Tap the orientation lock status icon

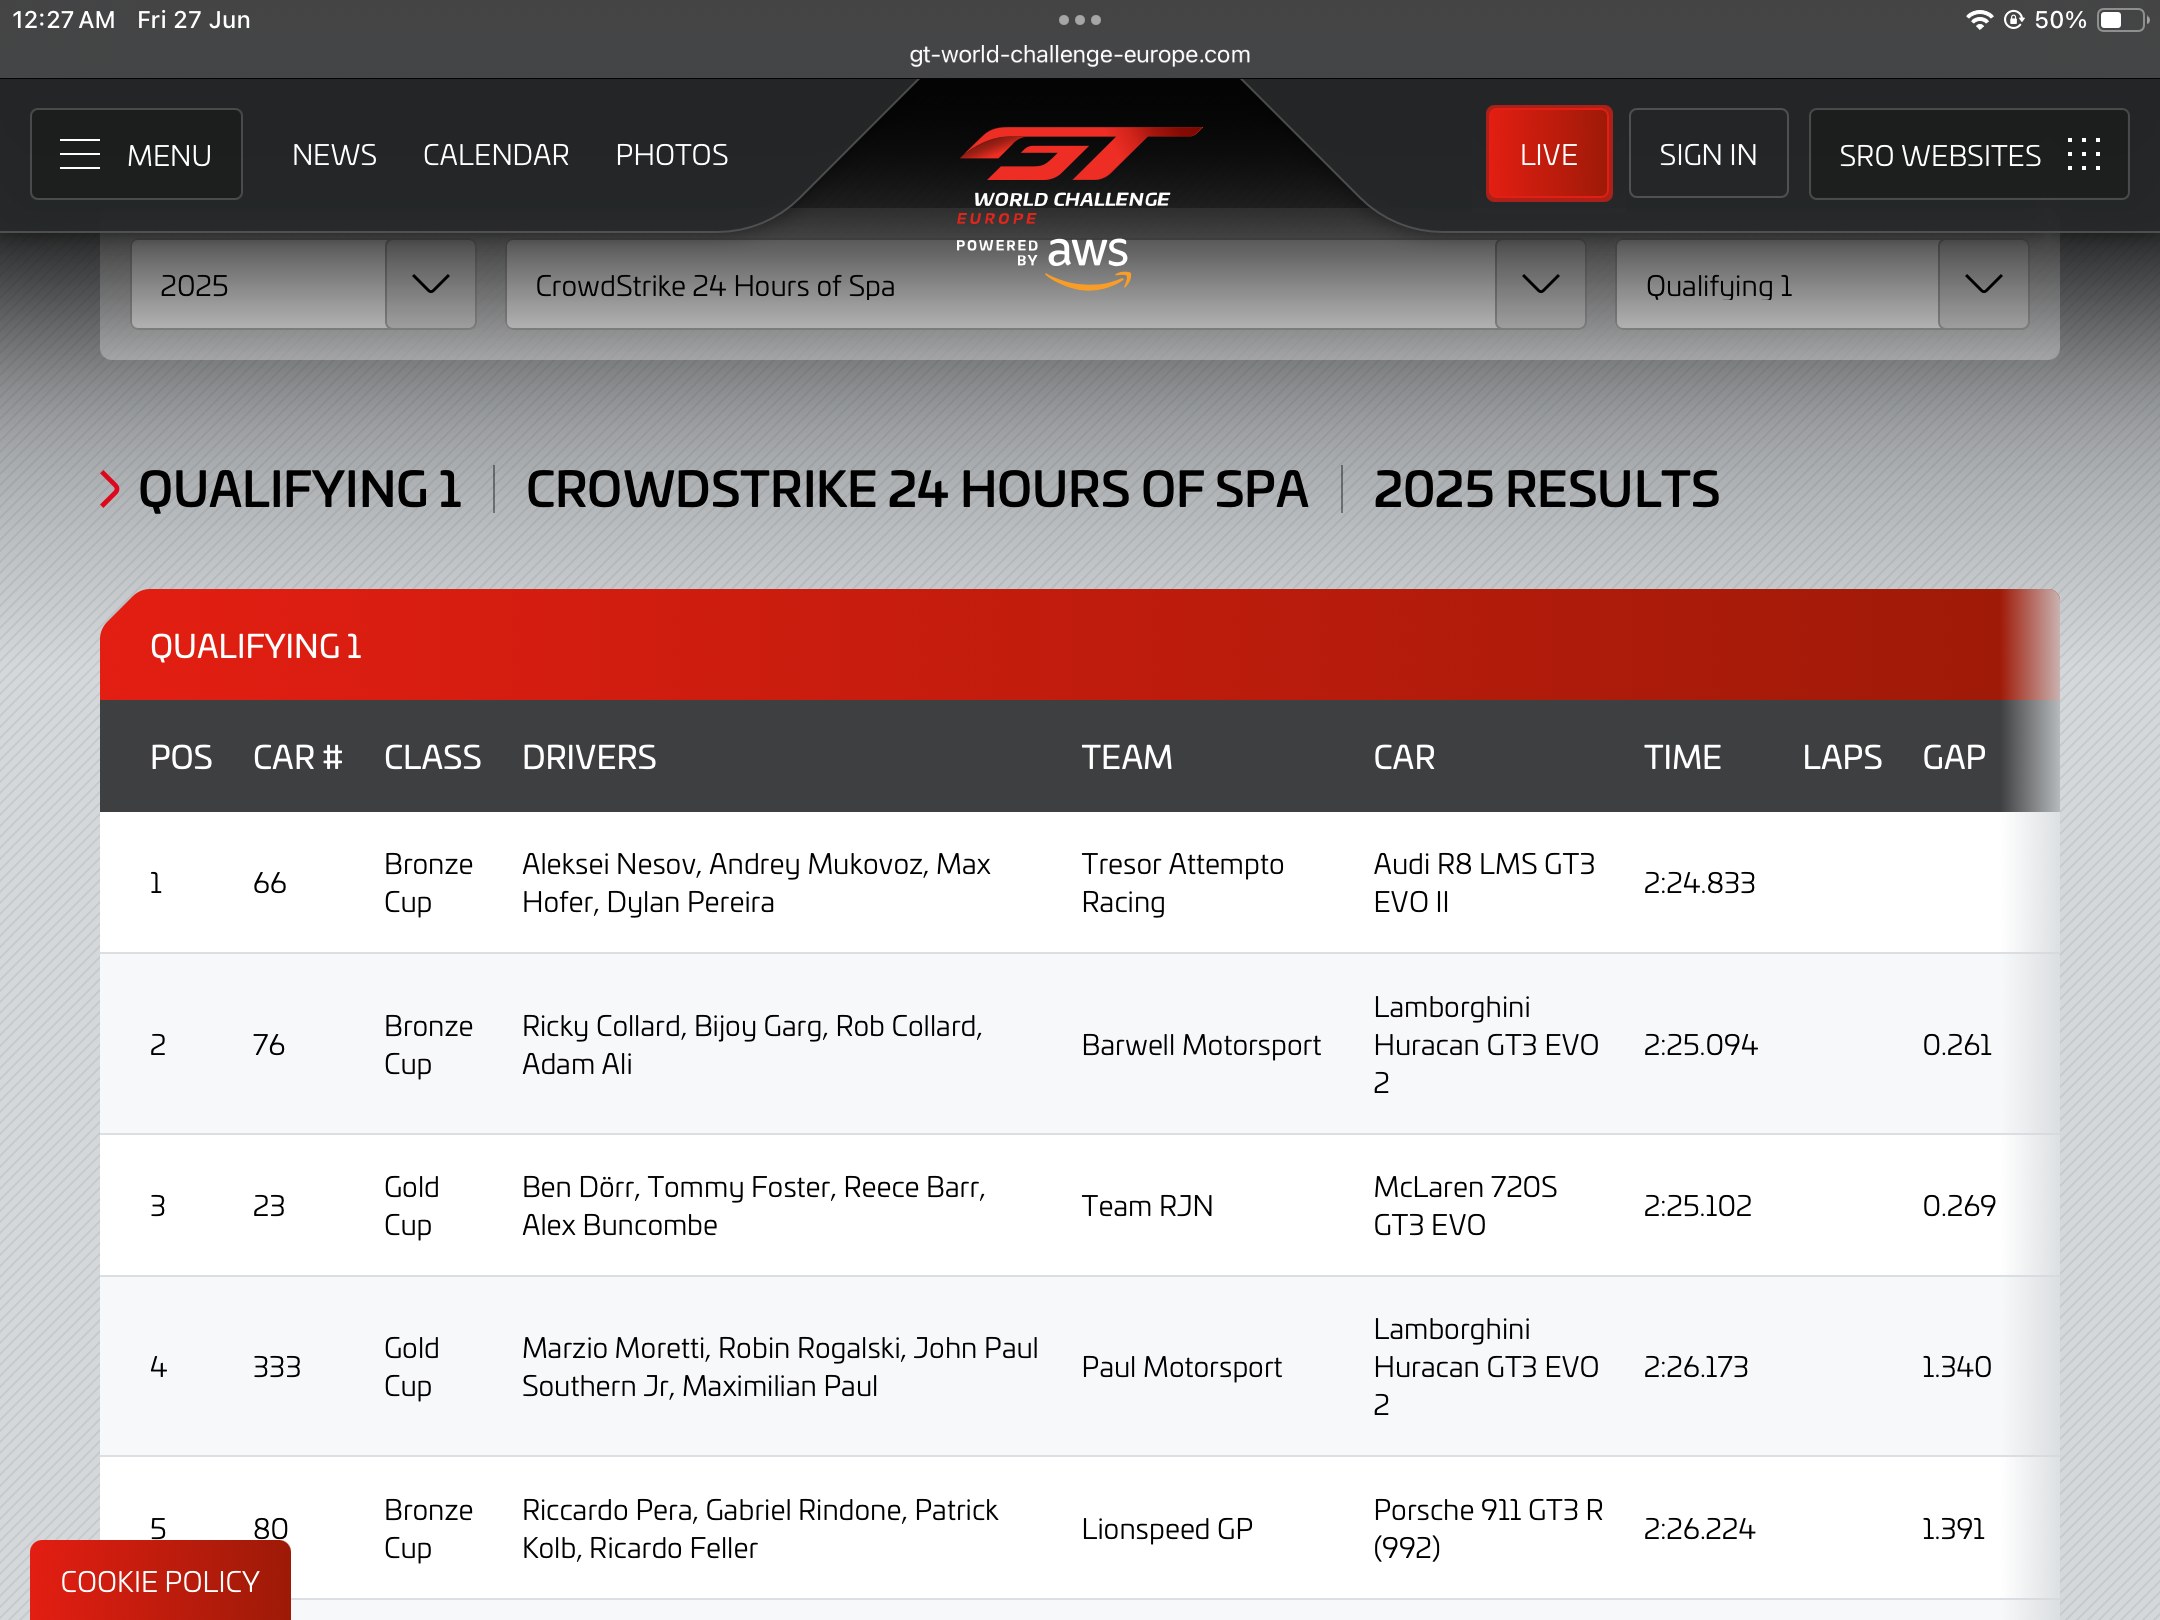coord(2014,20)
